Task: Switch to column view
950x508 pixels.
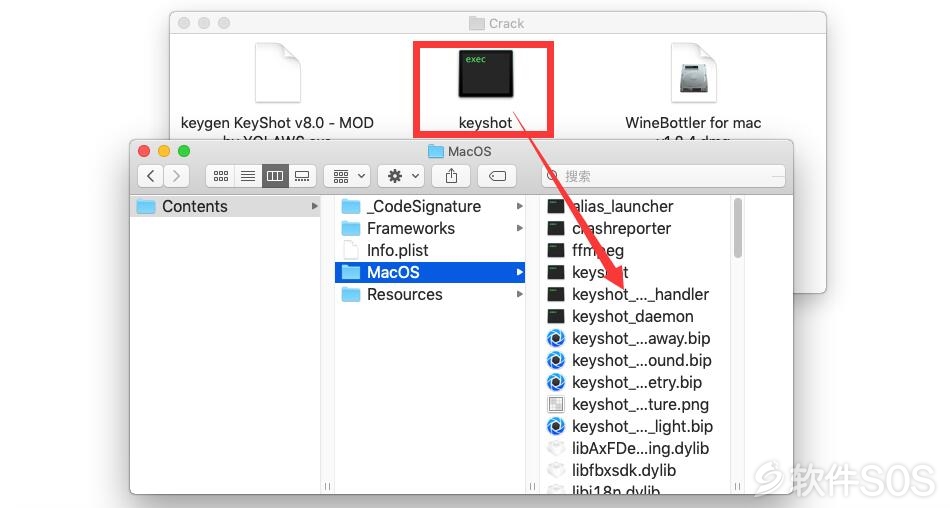Action: point(274,176)
